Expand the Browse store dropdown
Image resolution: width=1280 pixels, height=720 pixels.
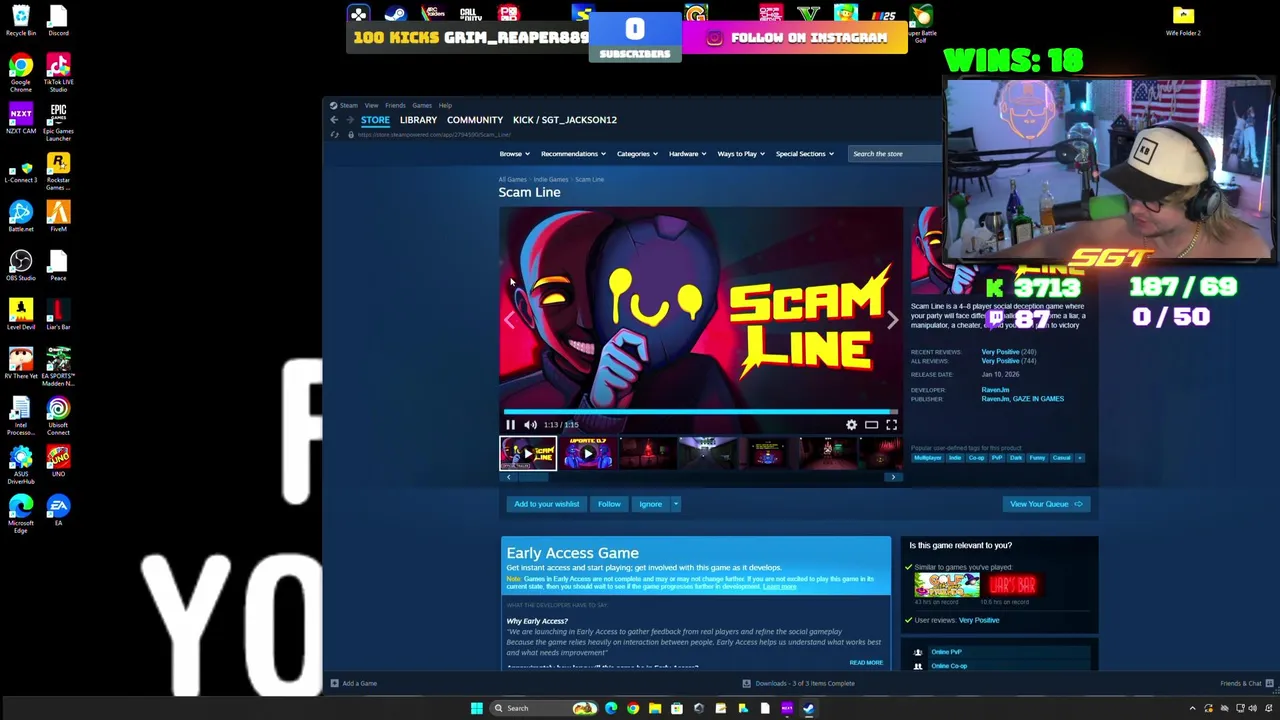514,154
